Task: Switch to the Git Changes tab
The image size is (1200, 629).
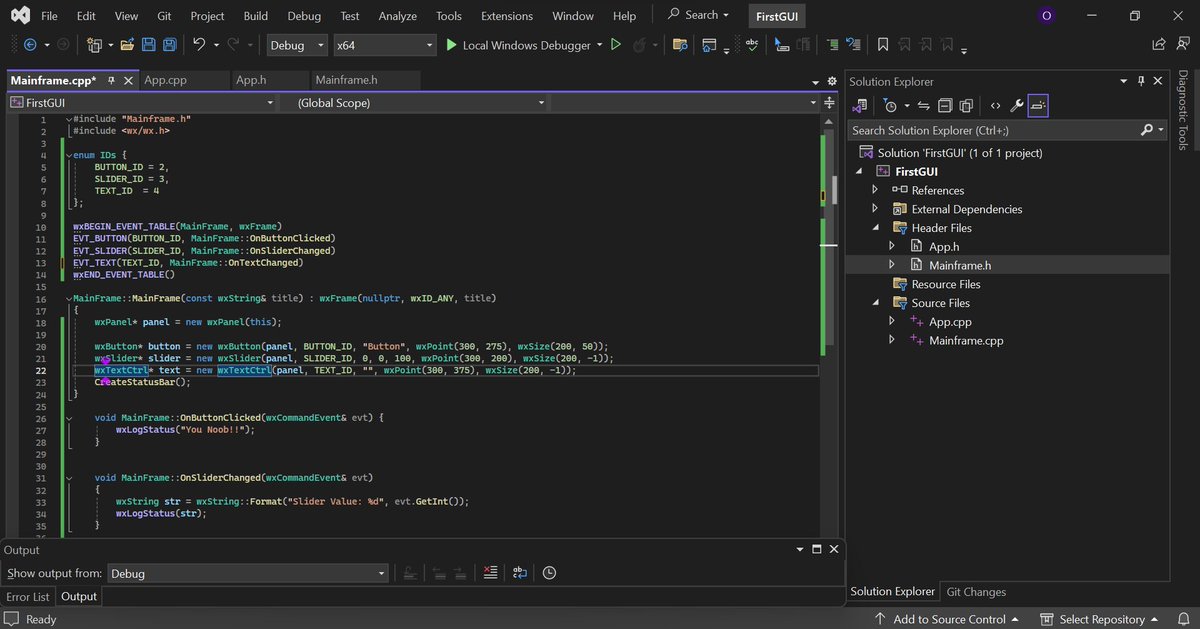Action: coord(976,592)
